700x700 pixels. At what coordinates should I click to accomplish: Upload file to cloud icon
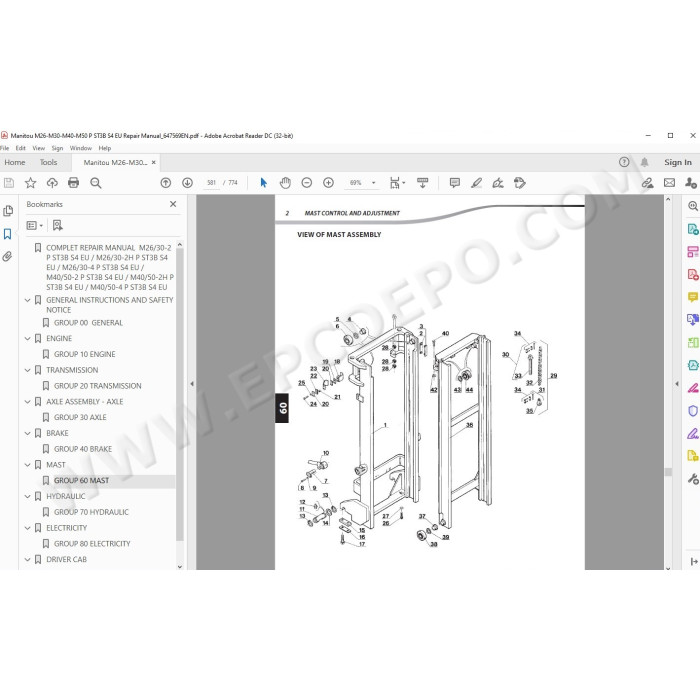pos(52,183)
